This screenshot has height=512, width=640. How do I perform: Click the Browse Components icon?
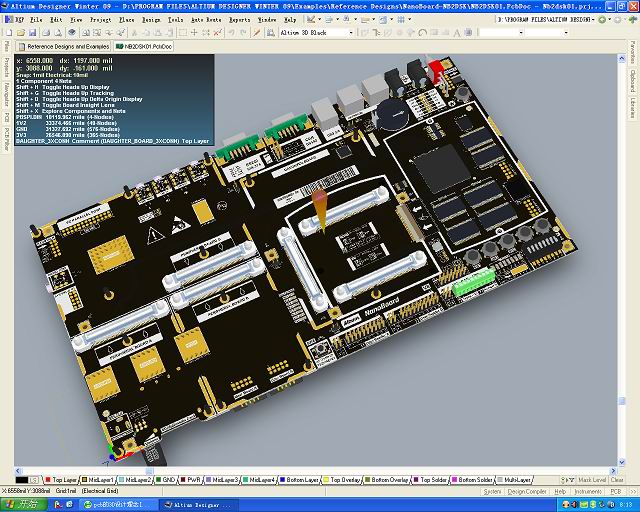tap(270, 33)
